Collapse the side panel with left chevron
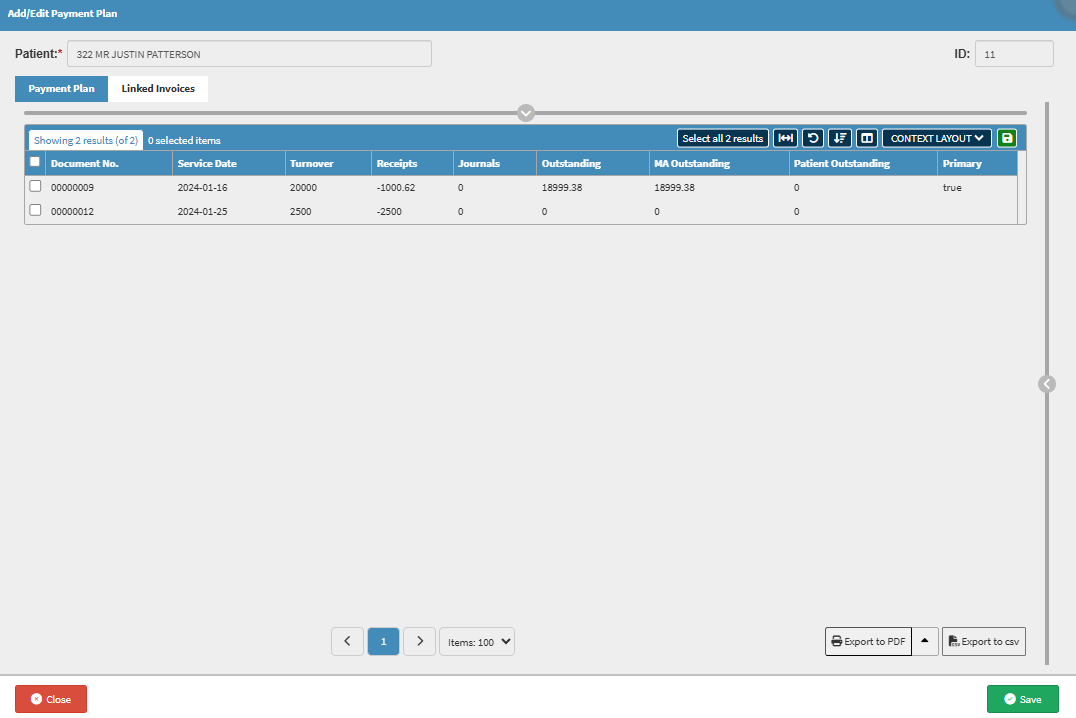Viewport: 1076px width, 718px height. pyautogui.click(x=1046, y=383)
